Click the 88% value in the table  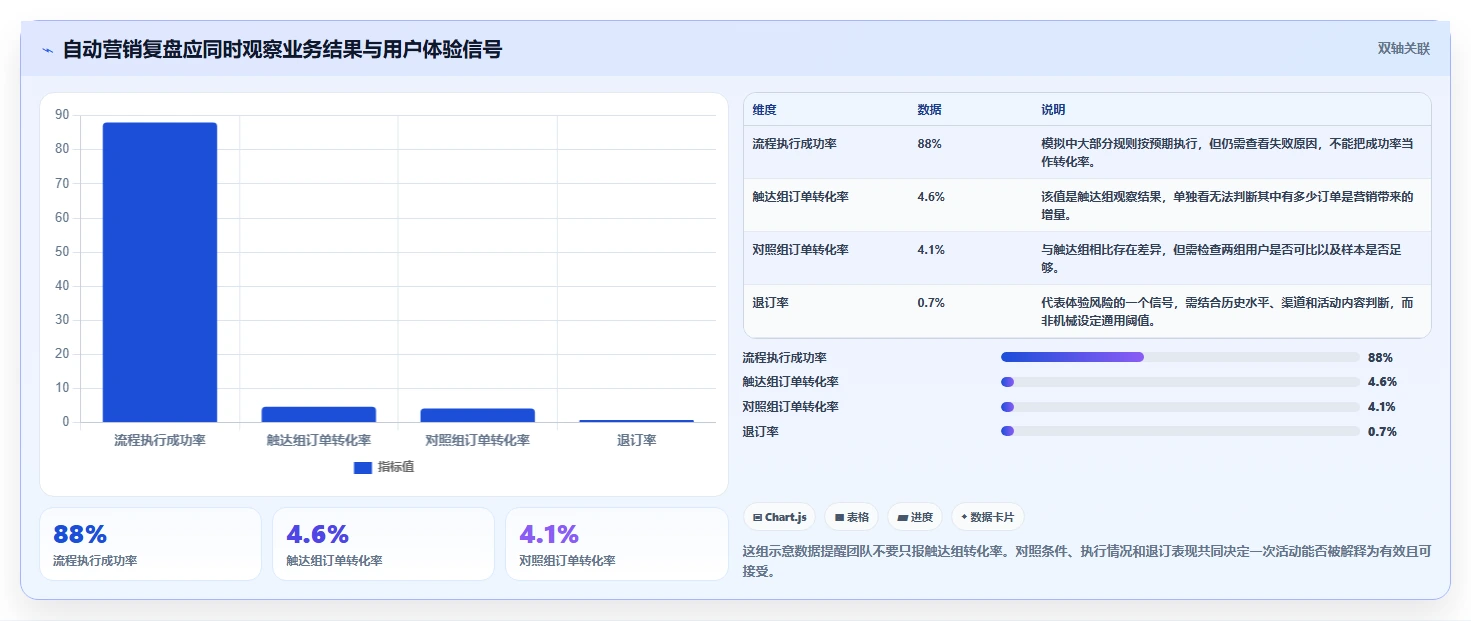coord(929,143)
